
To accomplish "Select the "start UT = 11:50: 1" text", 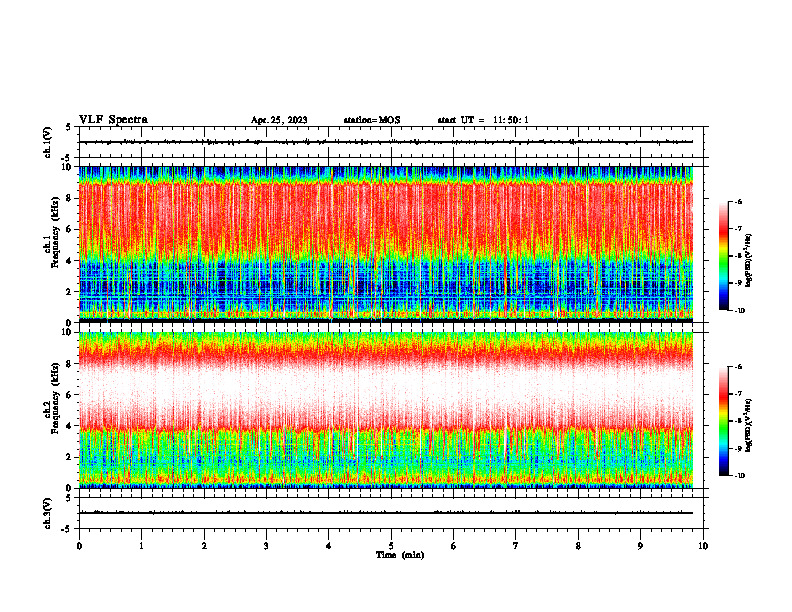I will [483, 120].
